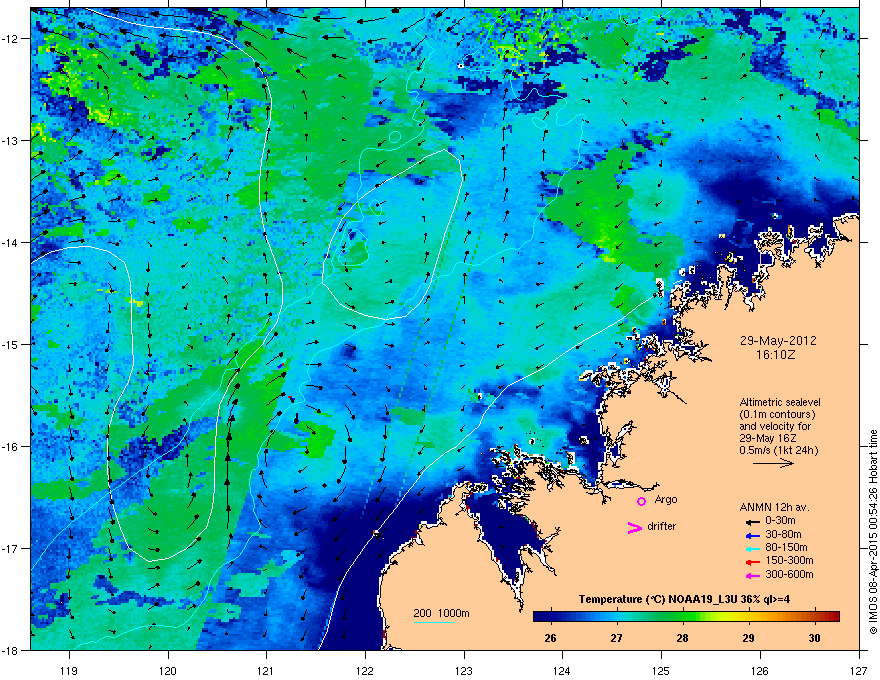
Task: Click the 'drifter' legend label
Action: click(662, 526)
